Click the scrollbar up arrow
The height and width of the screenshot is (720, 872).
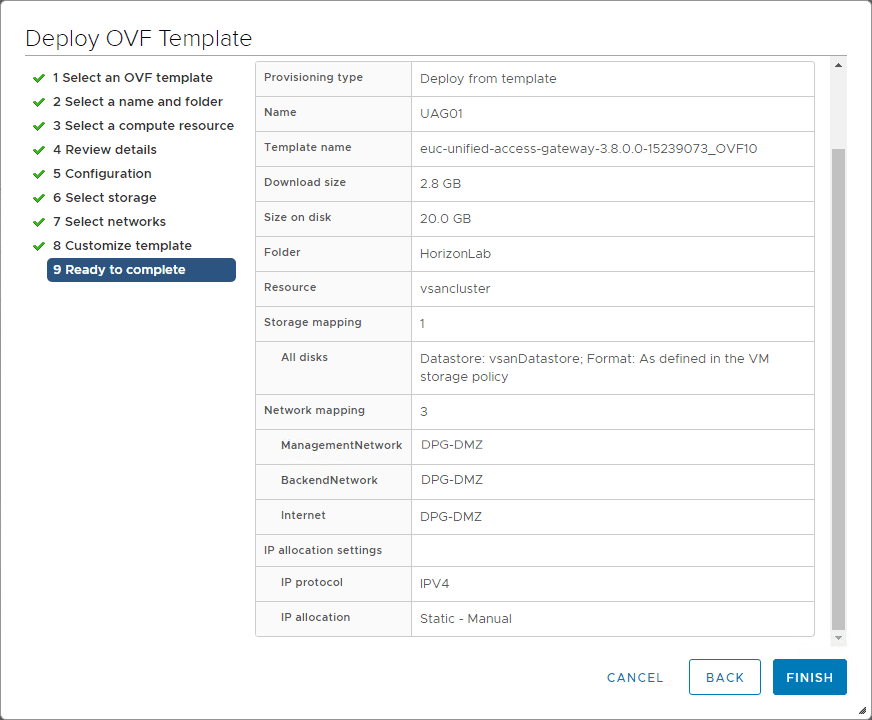pos(837,65)
